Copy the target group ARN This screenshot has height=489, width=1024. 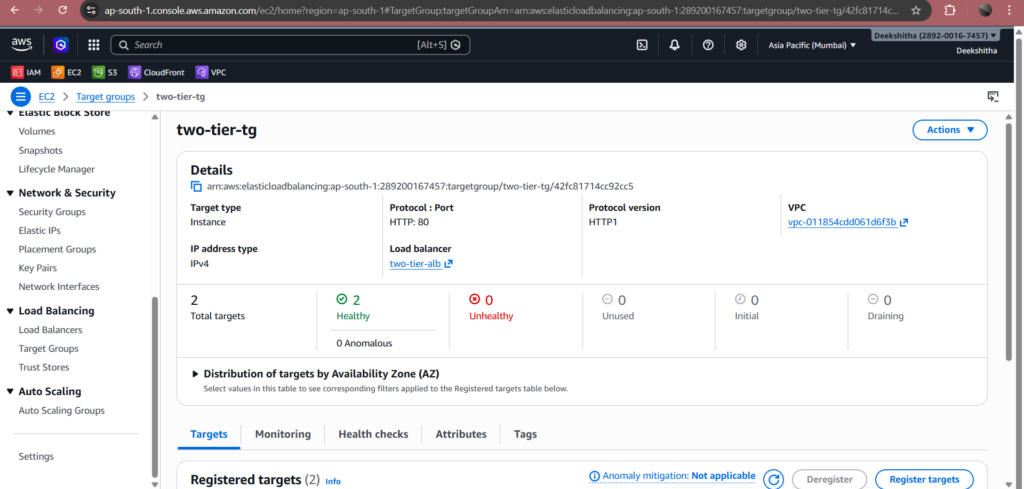coord(197,186)
